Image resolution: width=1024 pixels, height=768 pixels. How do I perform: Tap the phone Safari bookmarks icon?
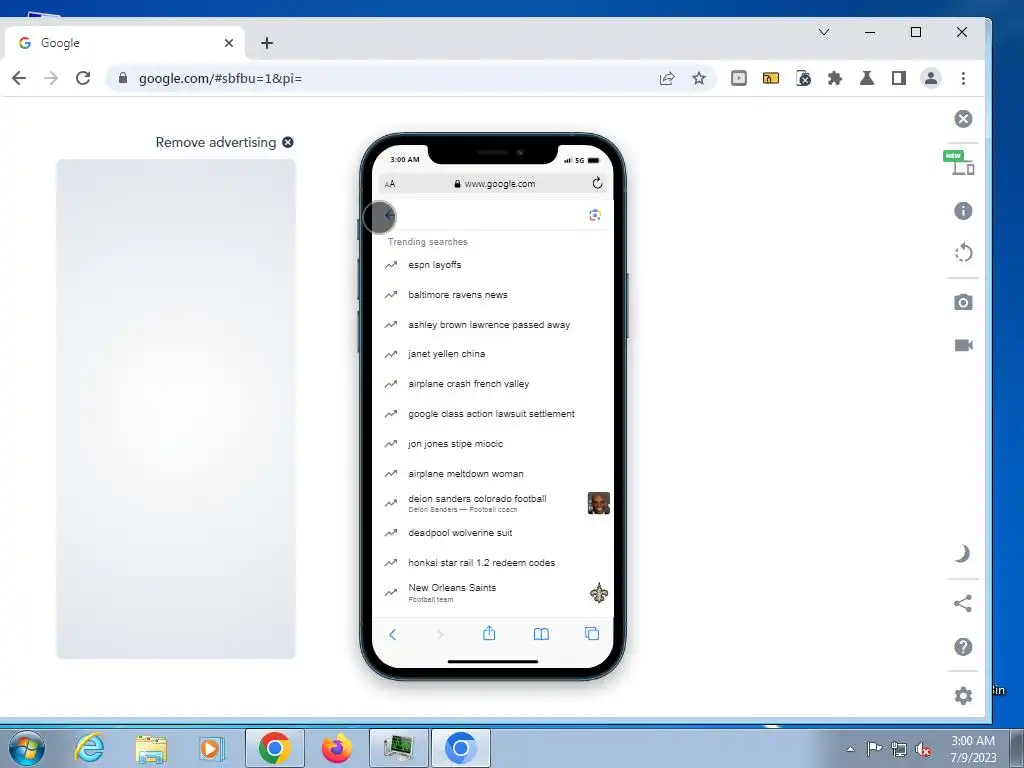[x=541, y=634]
